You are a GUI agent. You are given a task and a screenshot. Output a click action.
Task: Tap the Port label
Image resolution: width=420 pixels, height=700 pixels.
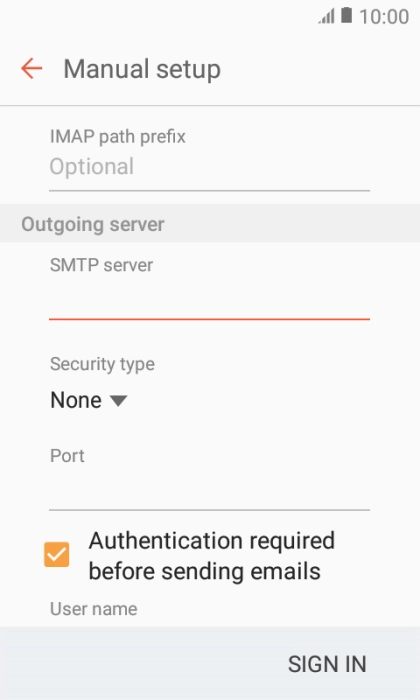click(x=67, y=456)
